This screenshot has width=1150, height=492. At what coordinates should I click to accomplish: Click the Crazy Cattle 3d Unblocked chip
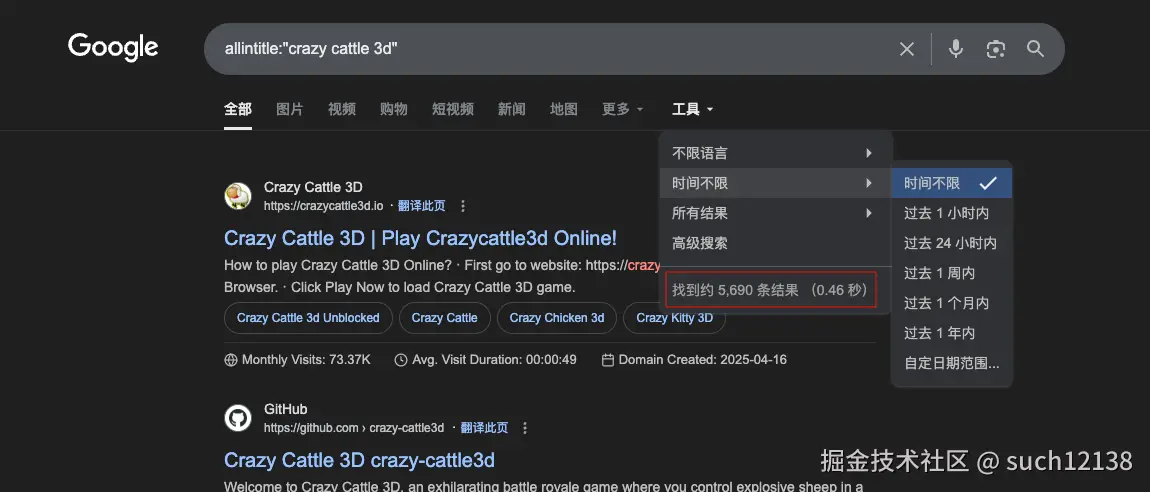click(x=308, y=318)
